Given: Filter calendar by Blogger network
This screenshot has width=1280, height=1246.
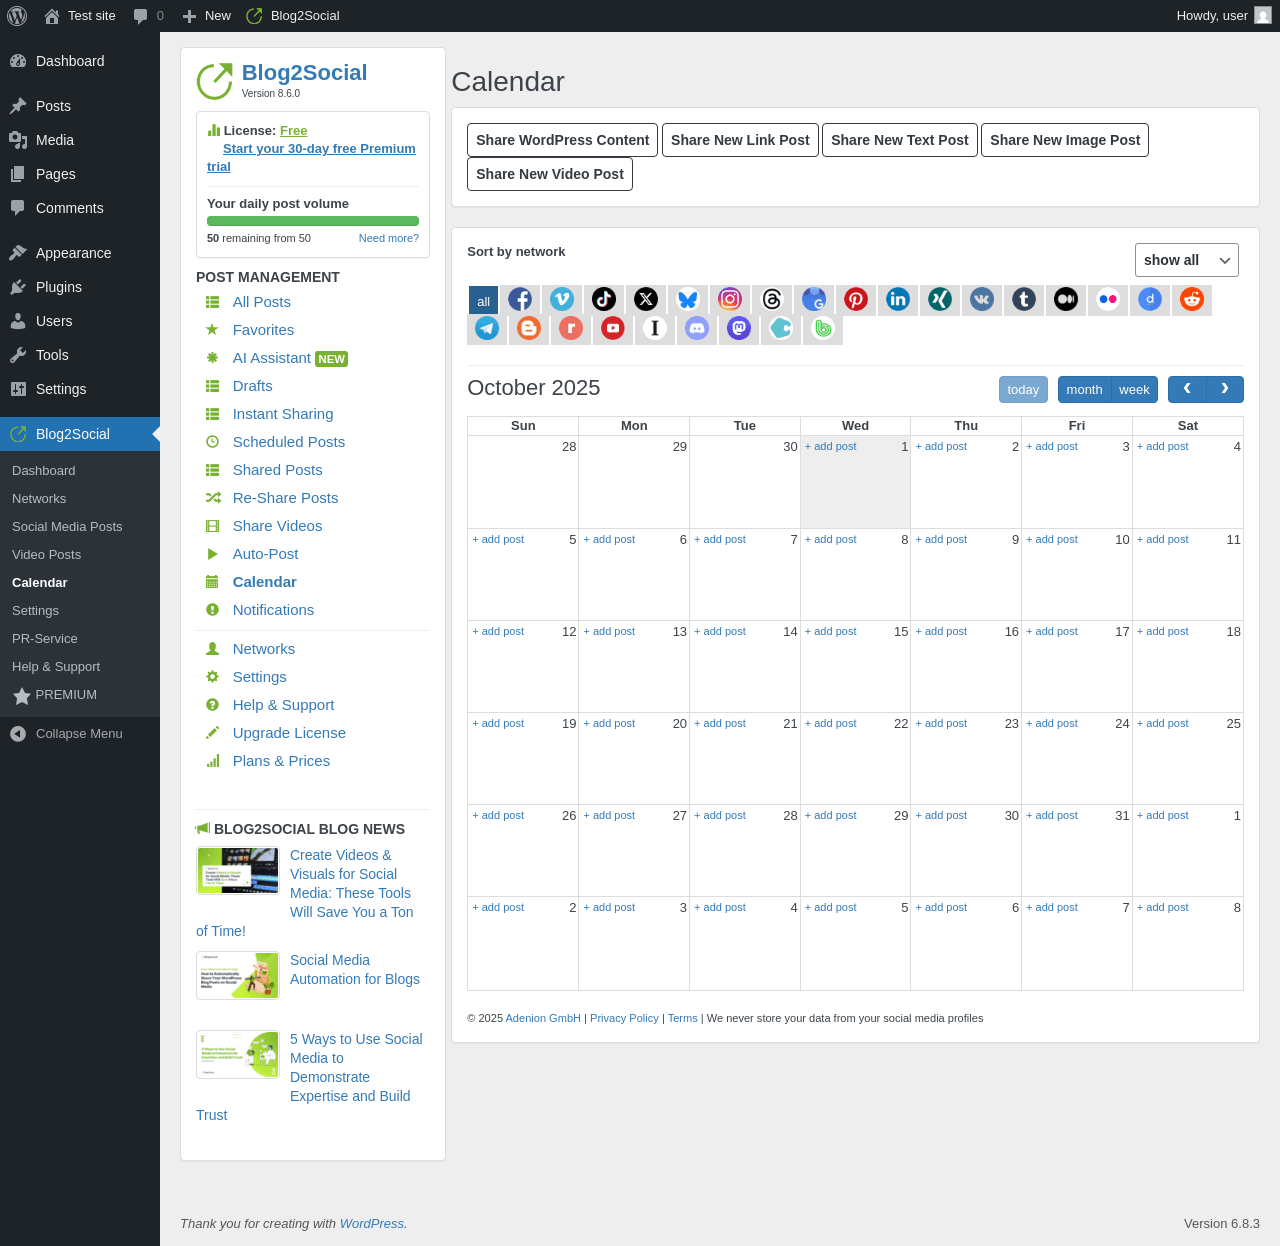Looking at the screenshot, I should 529,328.
